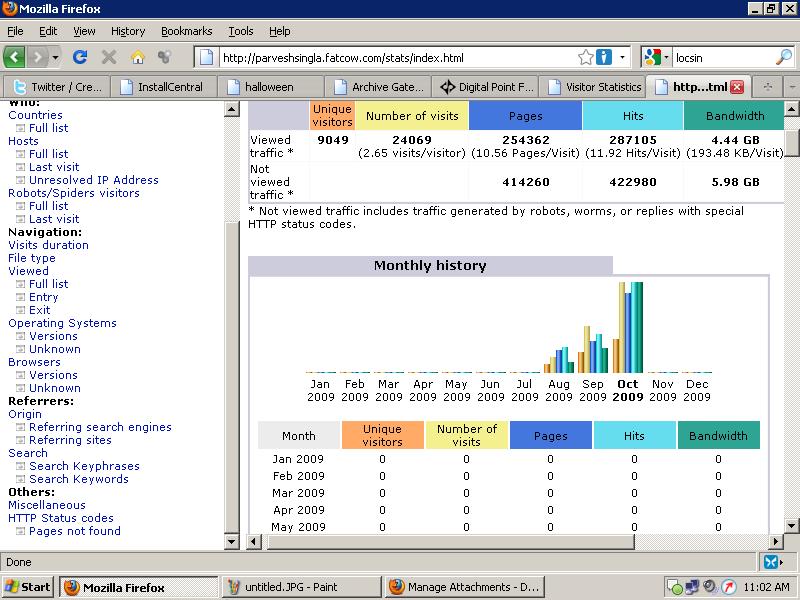Click the volume tray icon
Screen dimensions: 800x600
pyautogui.click(x=709, y=587)
